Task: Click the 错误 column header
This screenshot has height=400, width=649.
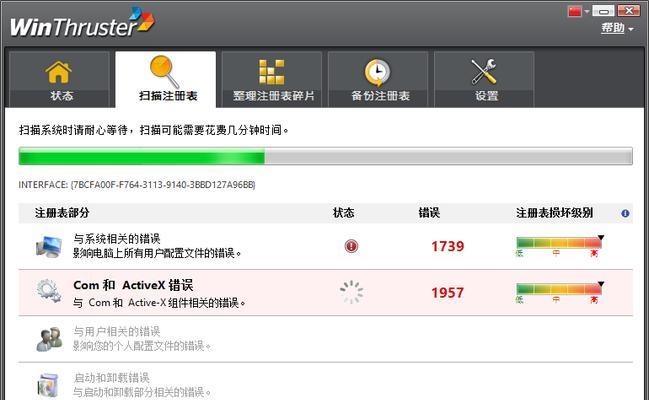Action: 429,213
